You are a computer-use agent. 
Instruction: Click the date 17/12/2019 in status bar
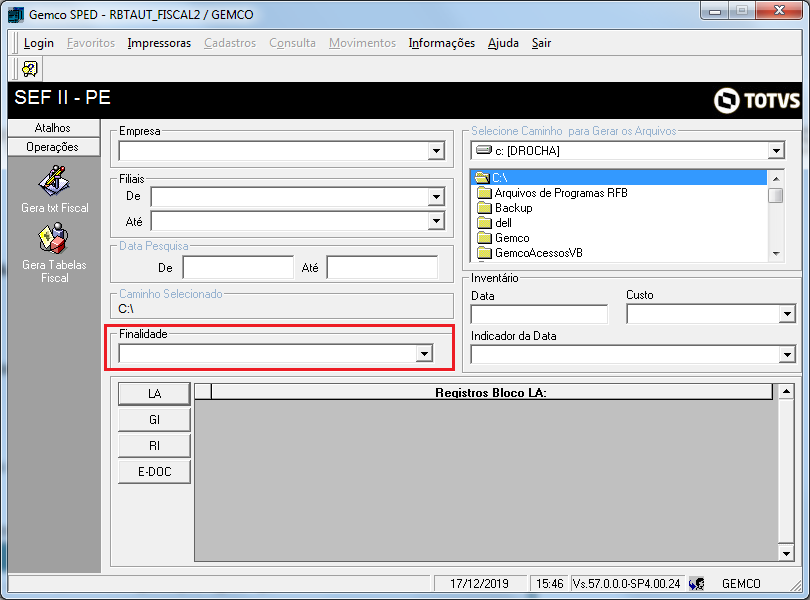point(479,583)
